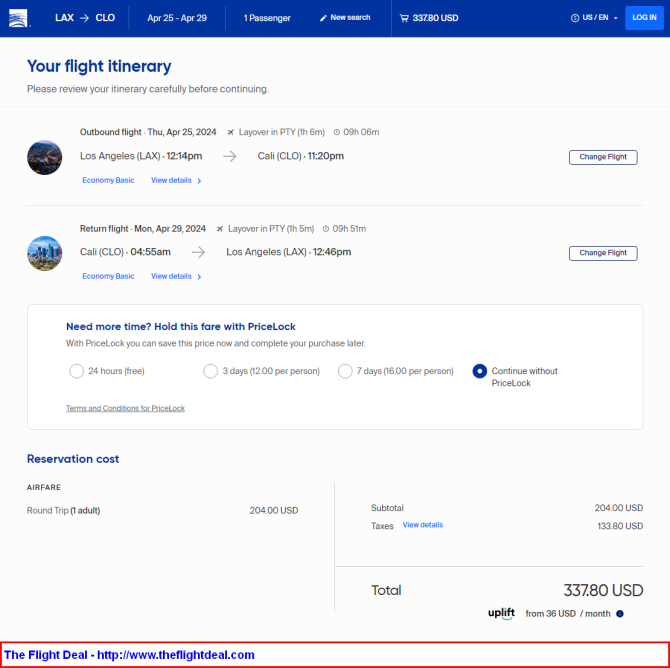Select 7 days PriceLock option
The width and height of the screenshot is (670, 668).
[345, 371]
